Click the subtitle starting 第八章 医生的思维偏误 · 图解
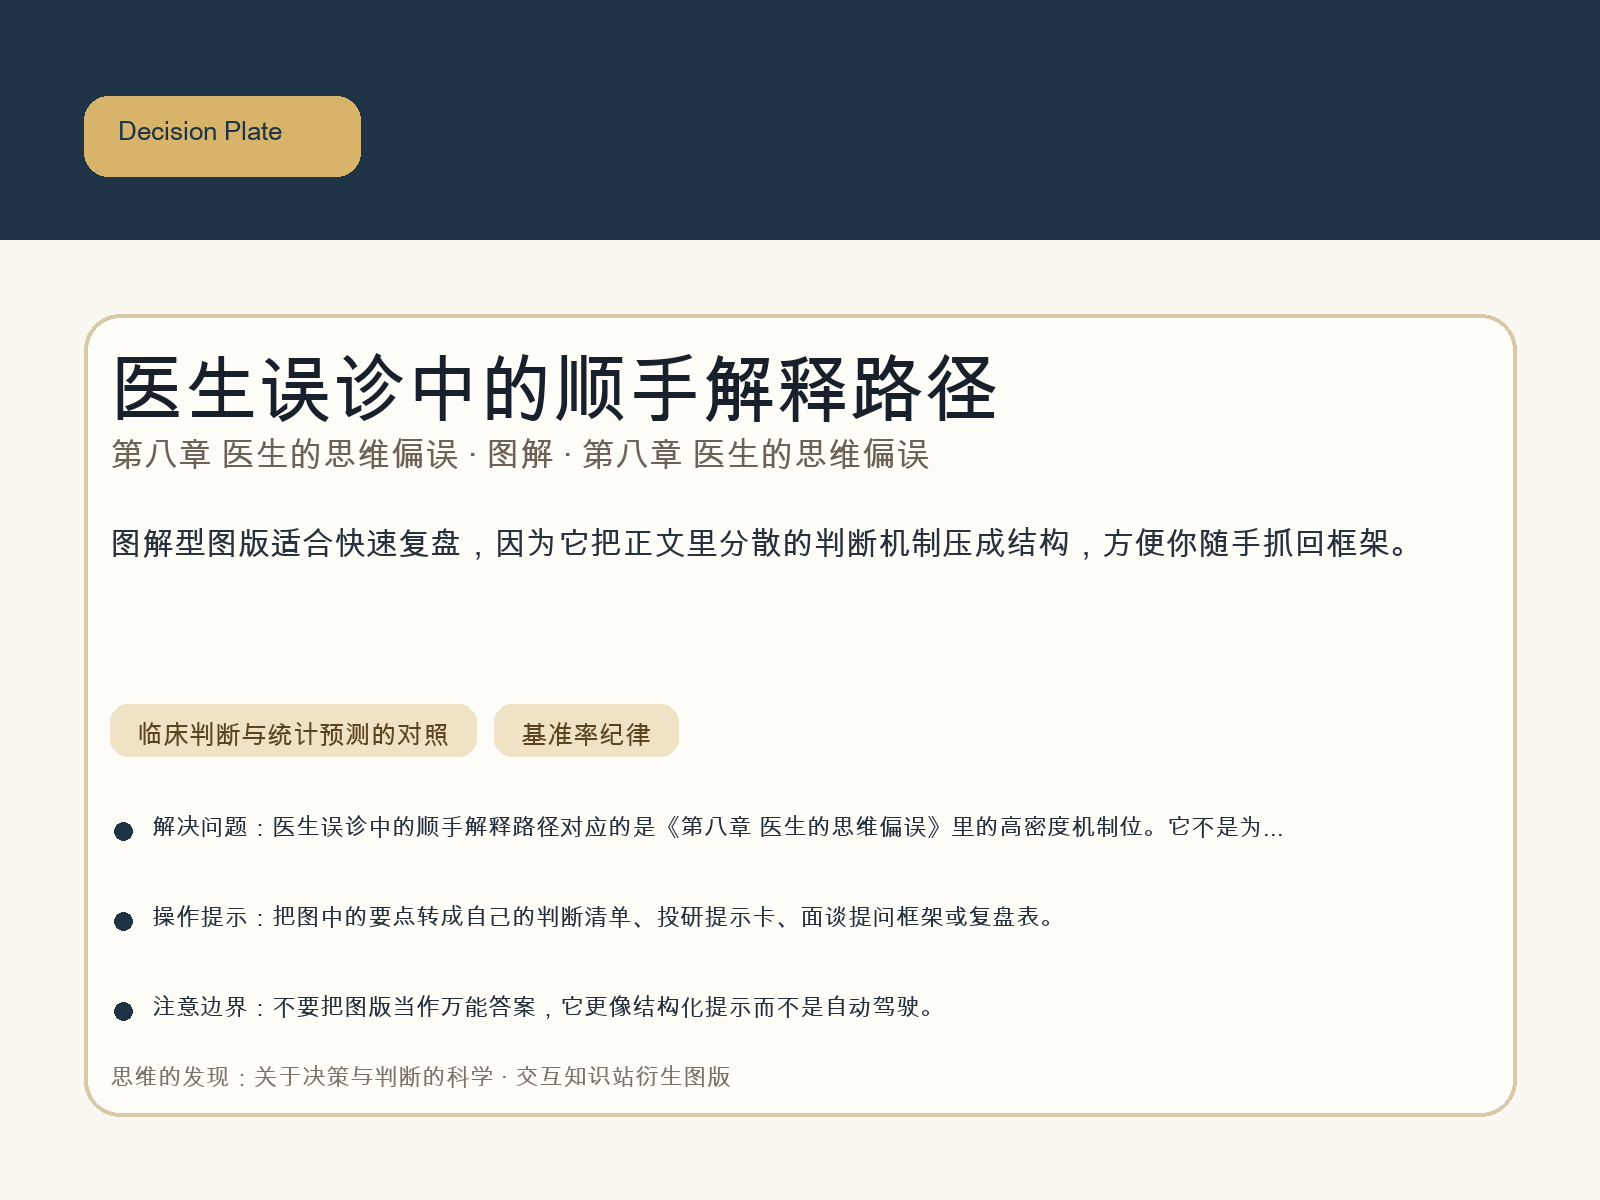Screen dimensions: 1600x1200 520,454
